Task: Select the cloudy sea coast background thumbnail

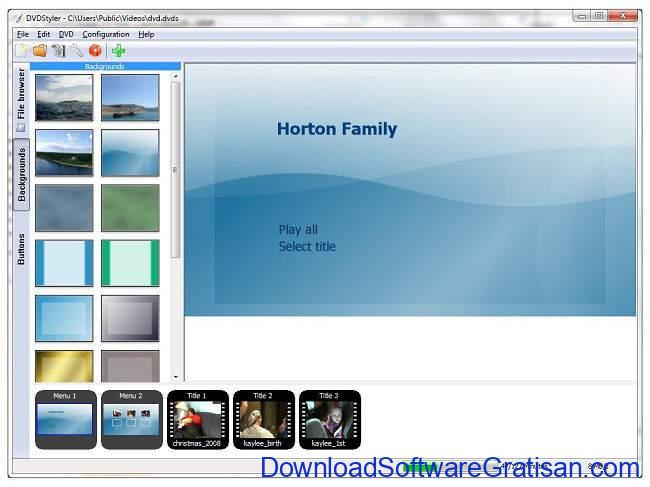Action: pos(64,98)
